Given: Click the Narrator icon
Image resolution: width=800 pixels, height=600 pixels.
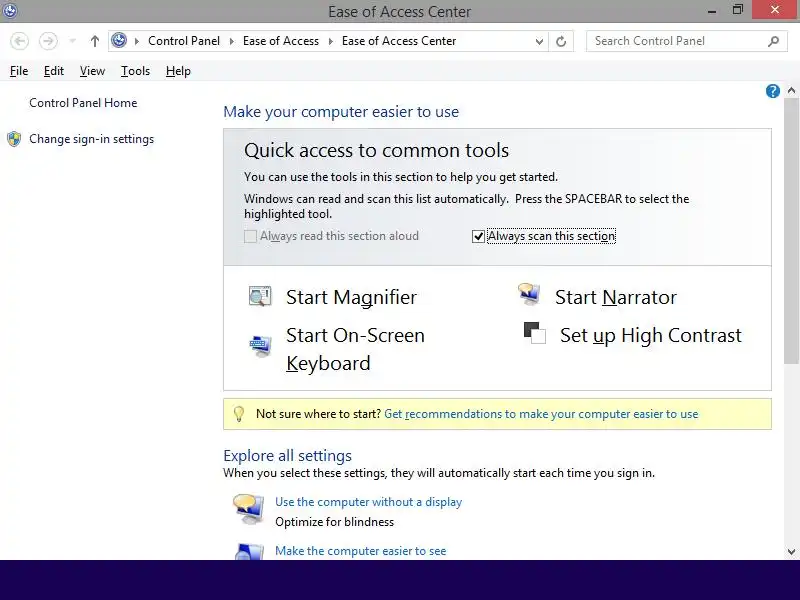Looking at the screenshot, I should tap(529, 294).
